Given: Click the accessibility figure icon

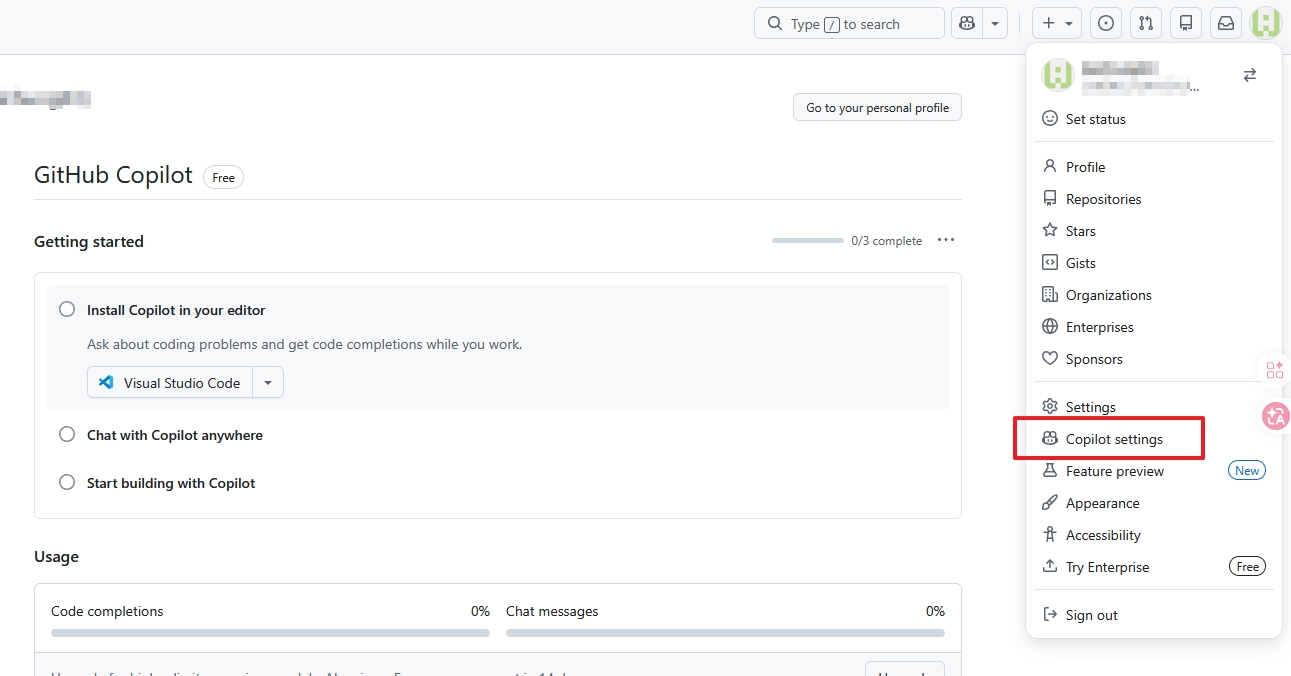Looking at the screenshot, I should (1050, 534).
